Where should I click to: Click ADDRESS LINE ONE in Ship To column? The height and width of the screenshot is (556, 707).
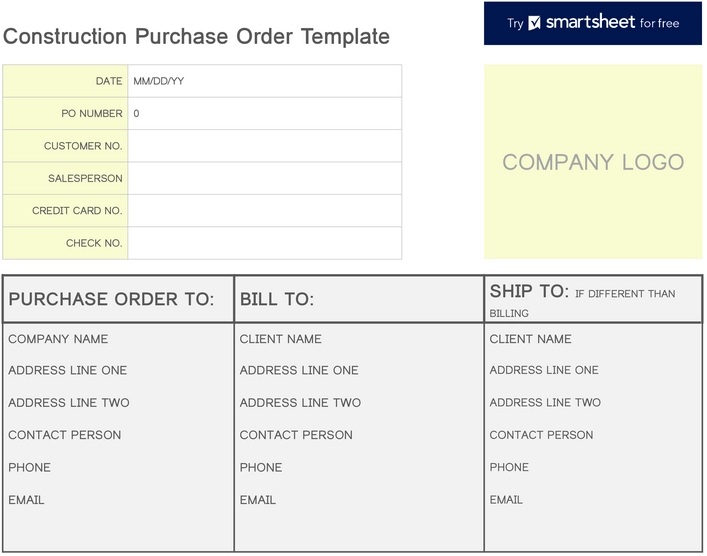[x=544, y=370]
